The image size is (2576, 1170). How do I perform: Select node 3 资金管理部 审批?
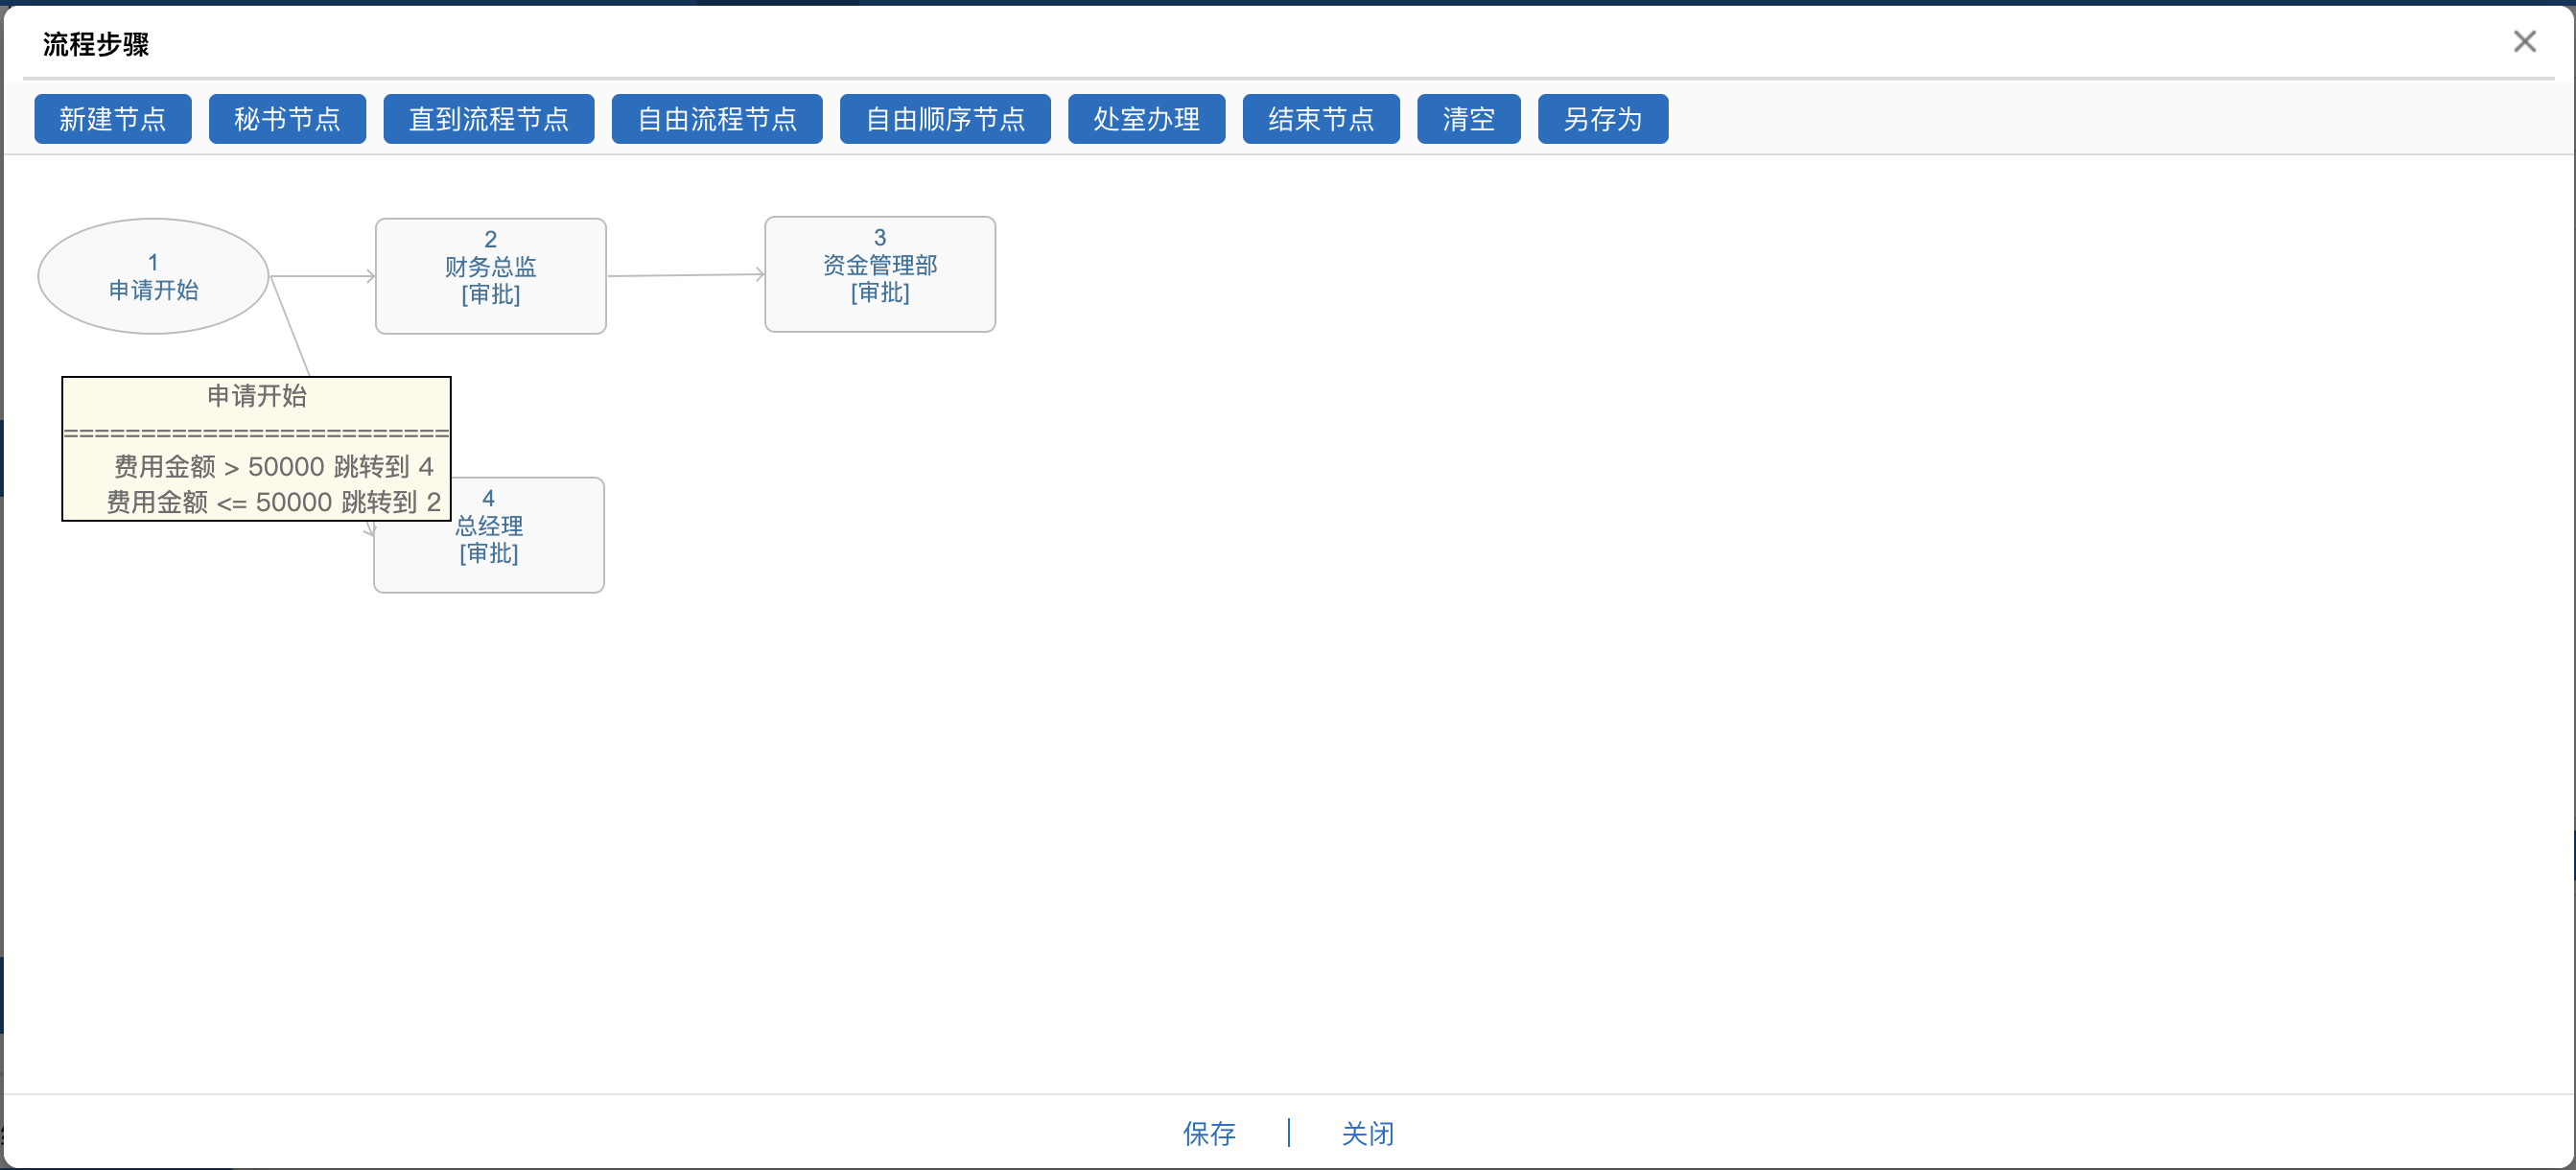[x=879, y=274]
